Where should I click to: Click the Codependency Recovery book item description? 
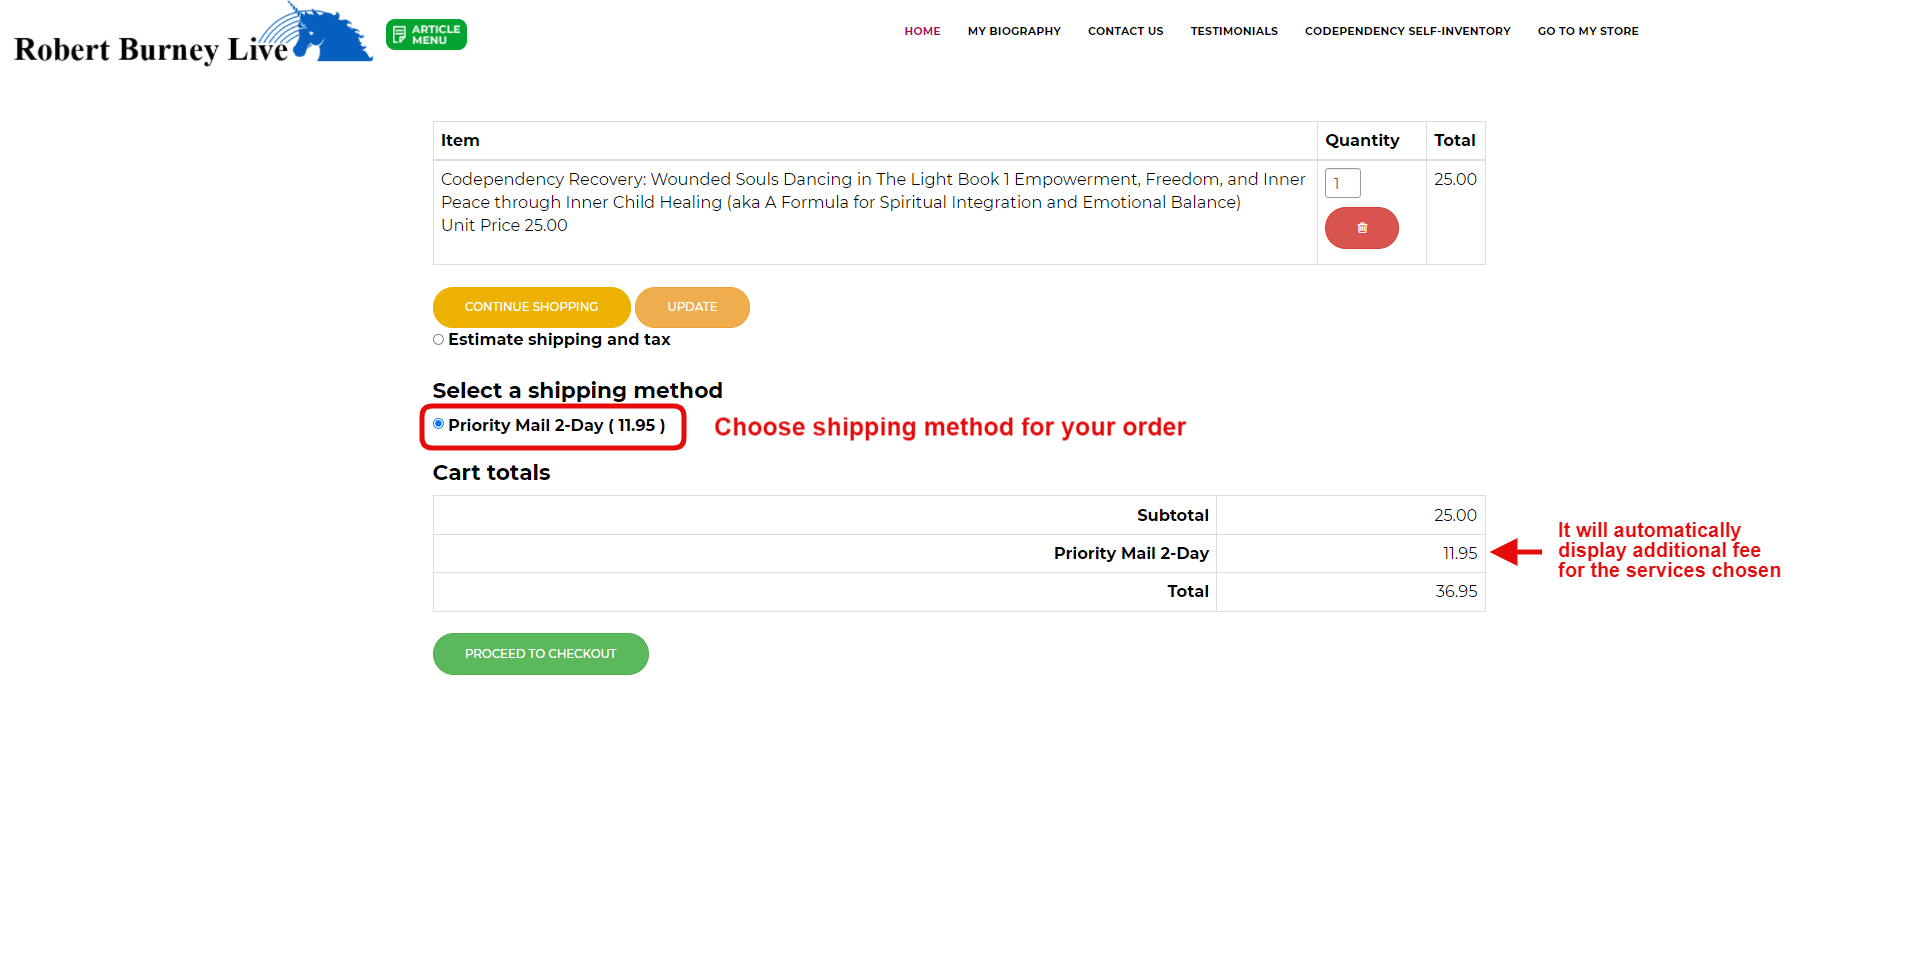click(872, 190)
